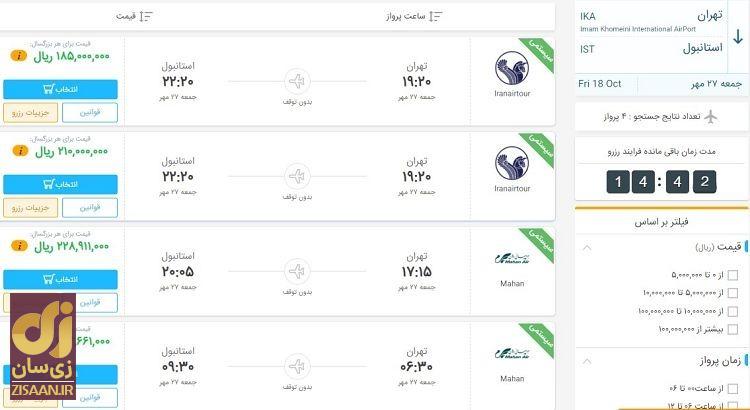The image size is (750, 410).
Task: Click the info icon beside 228,911,000 price
Action: pyautogui.click(x=18, y=245)
